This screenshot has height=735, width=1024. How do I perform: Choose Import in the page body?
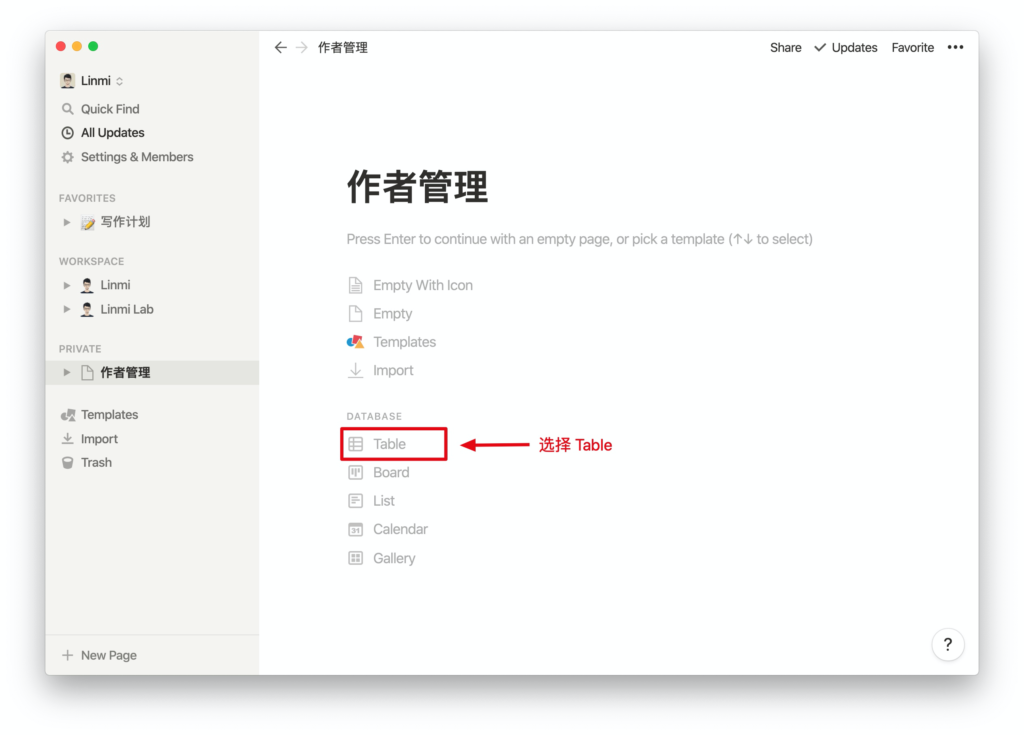click(x=393, y=370)
